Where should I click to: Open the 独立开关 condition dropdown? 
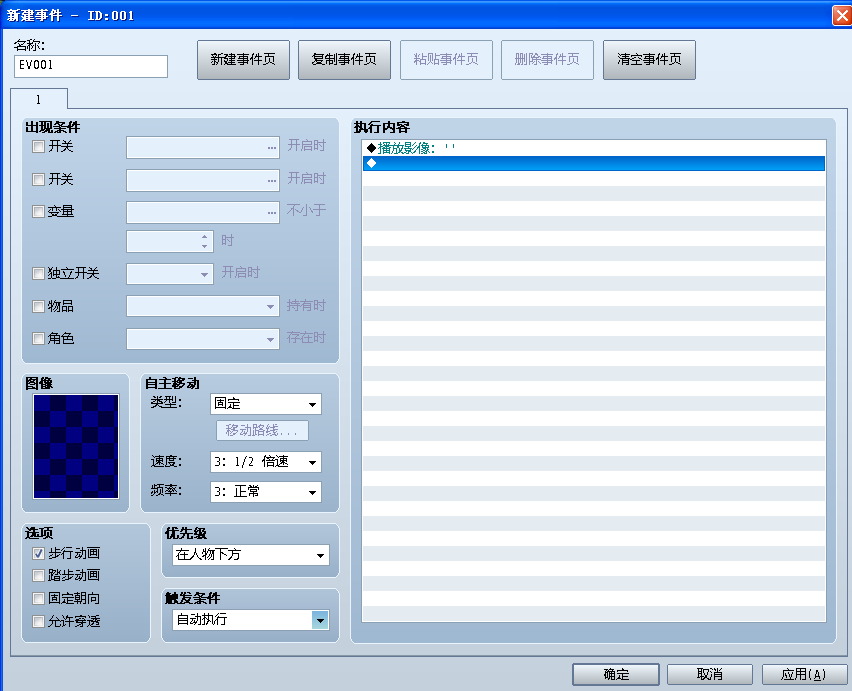point(170,274)
